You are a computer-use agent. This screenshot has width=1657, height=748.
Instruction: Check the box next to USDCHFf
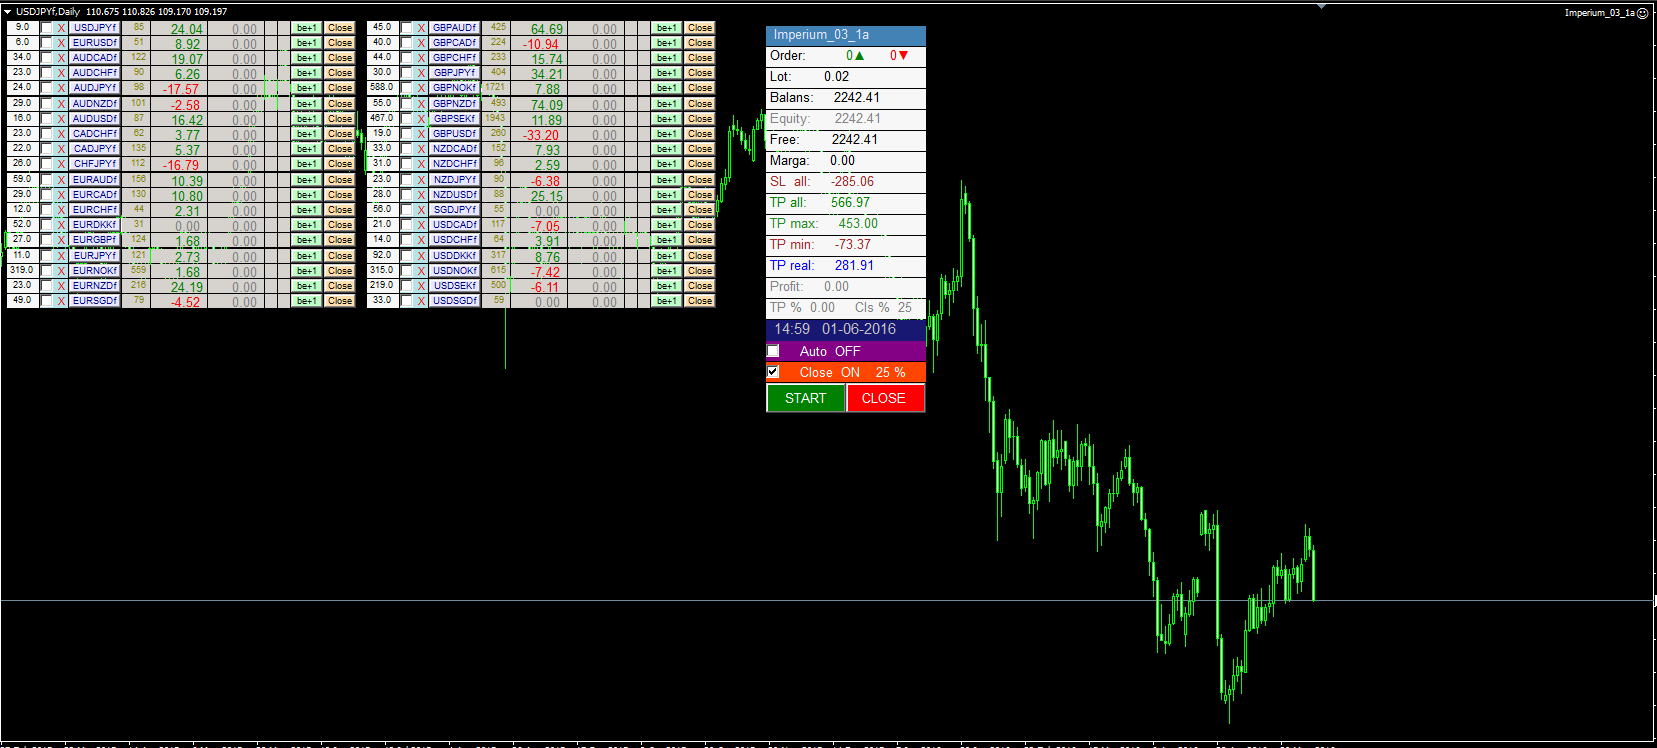pyautogui.click(x=407, y=240)
